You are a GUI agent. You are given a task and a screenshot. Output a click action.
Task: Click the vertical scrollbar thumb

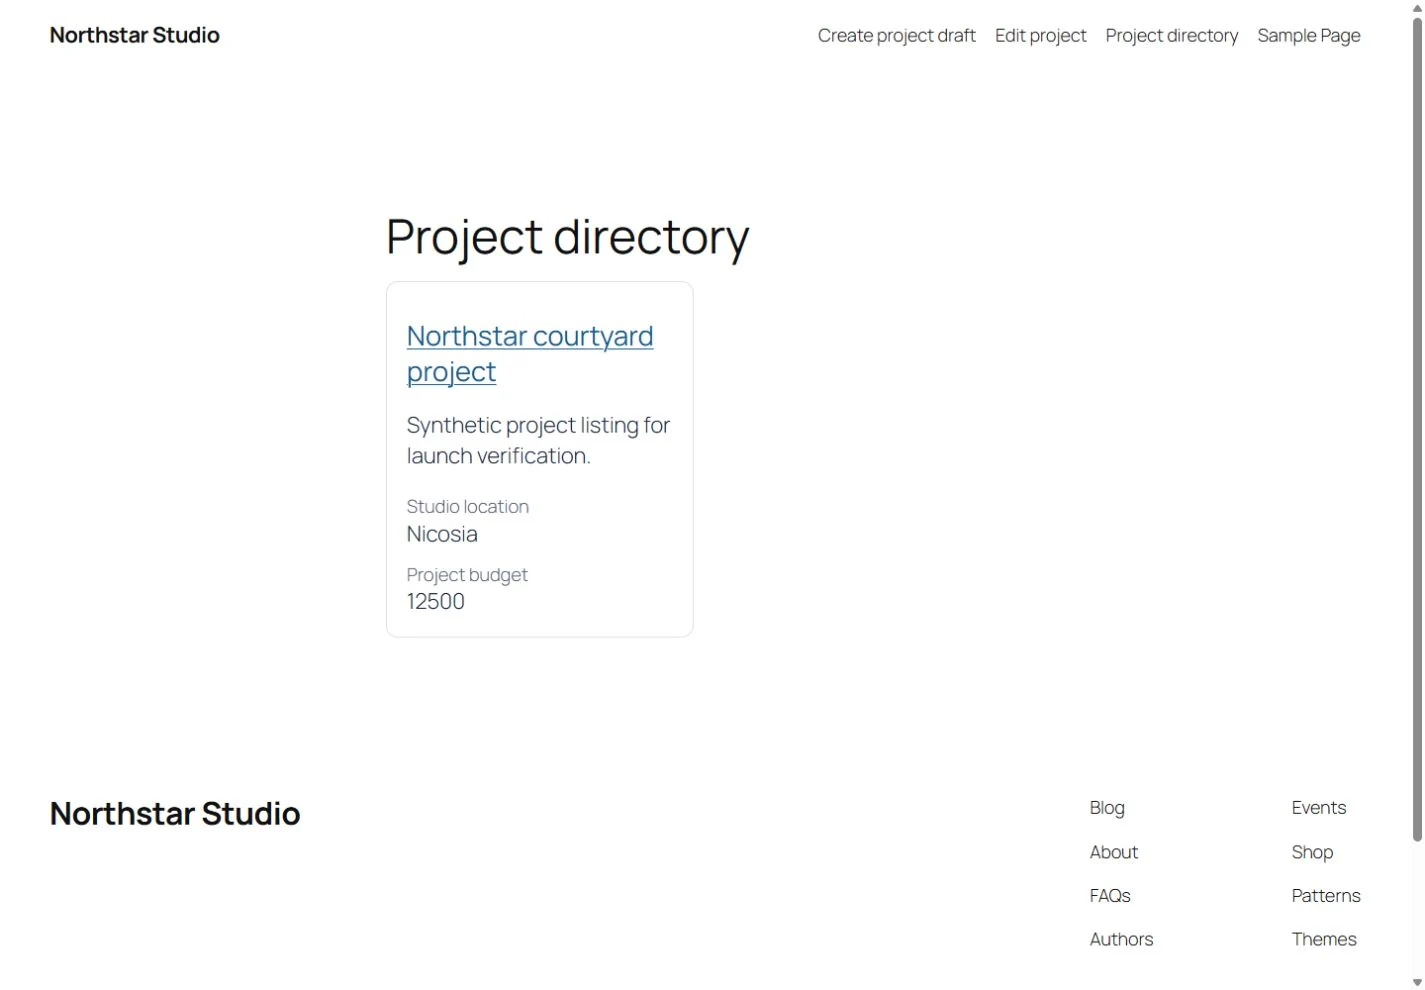click(x=1417, y=429)
